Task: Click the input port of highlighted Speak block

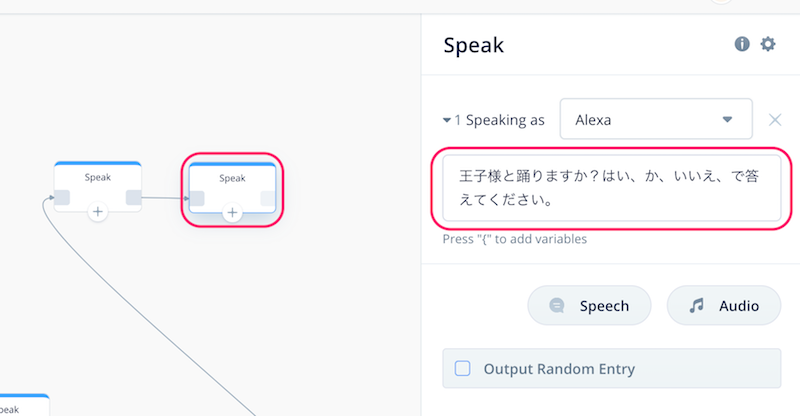Action: 197,198
